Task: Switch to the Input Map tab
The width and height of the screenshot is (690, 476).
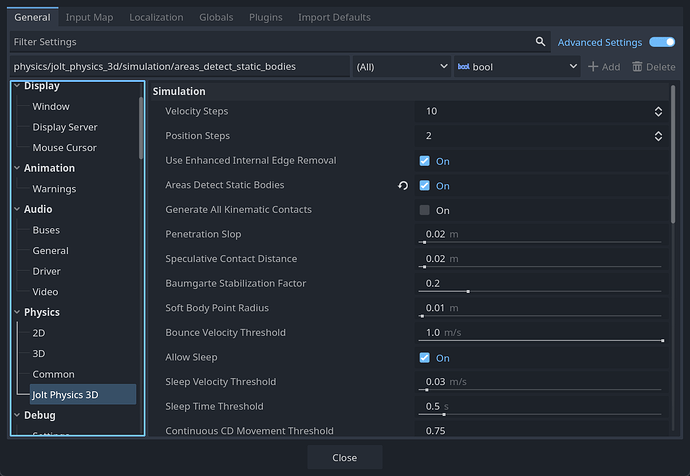Action: coord(89,17)
